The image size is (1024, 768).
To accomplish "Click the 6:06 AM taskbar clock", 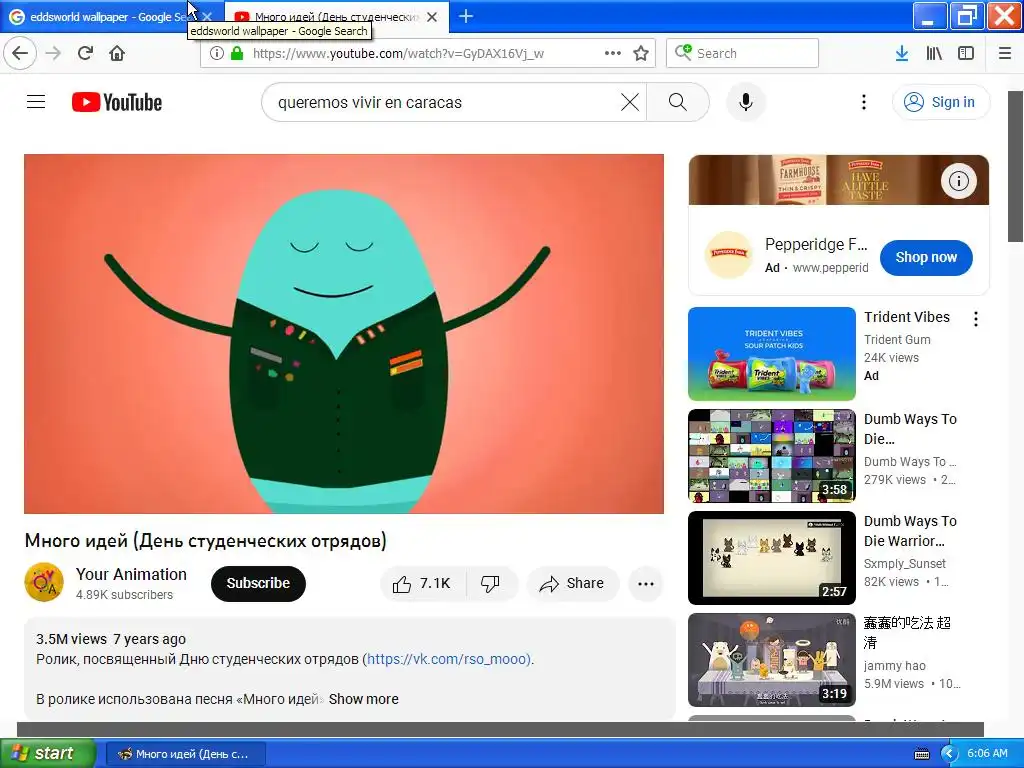I will tap(987, 753).
